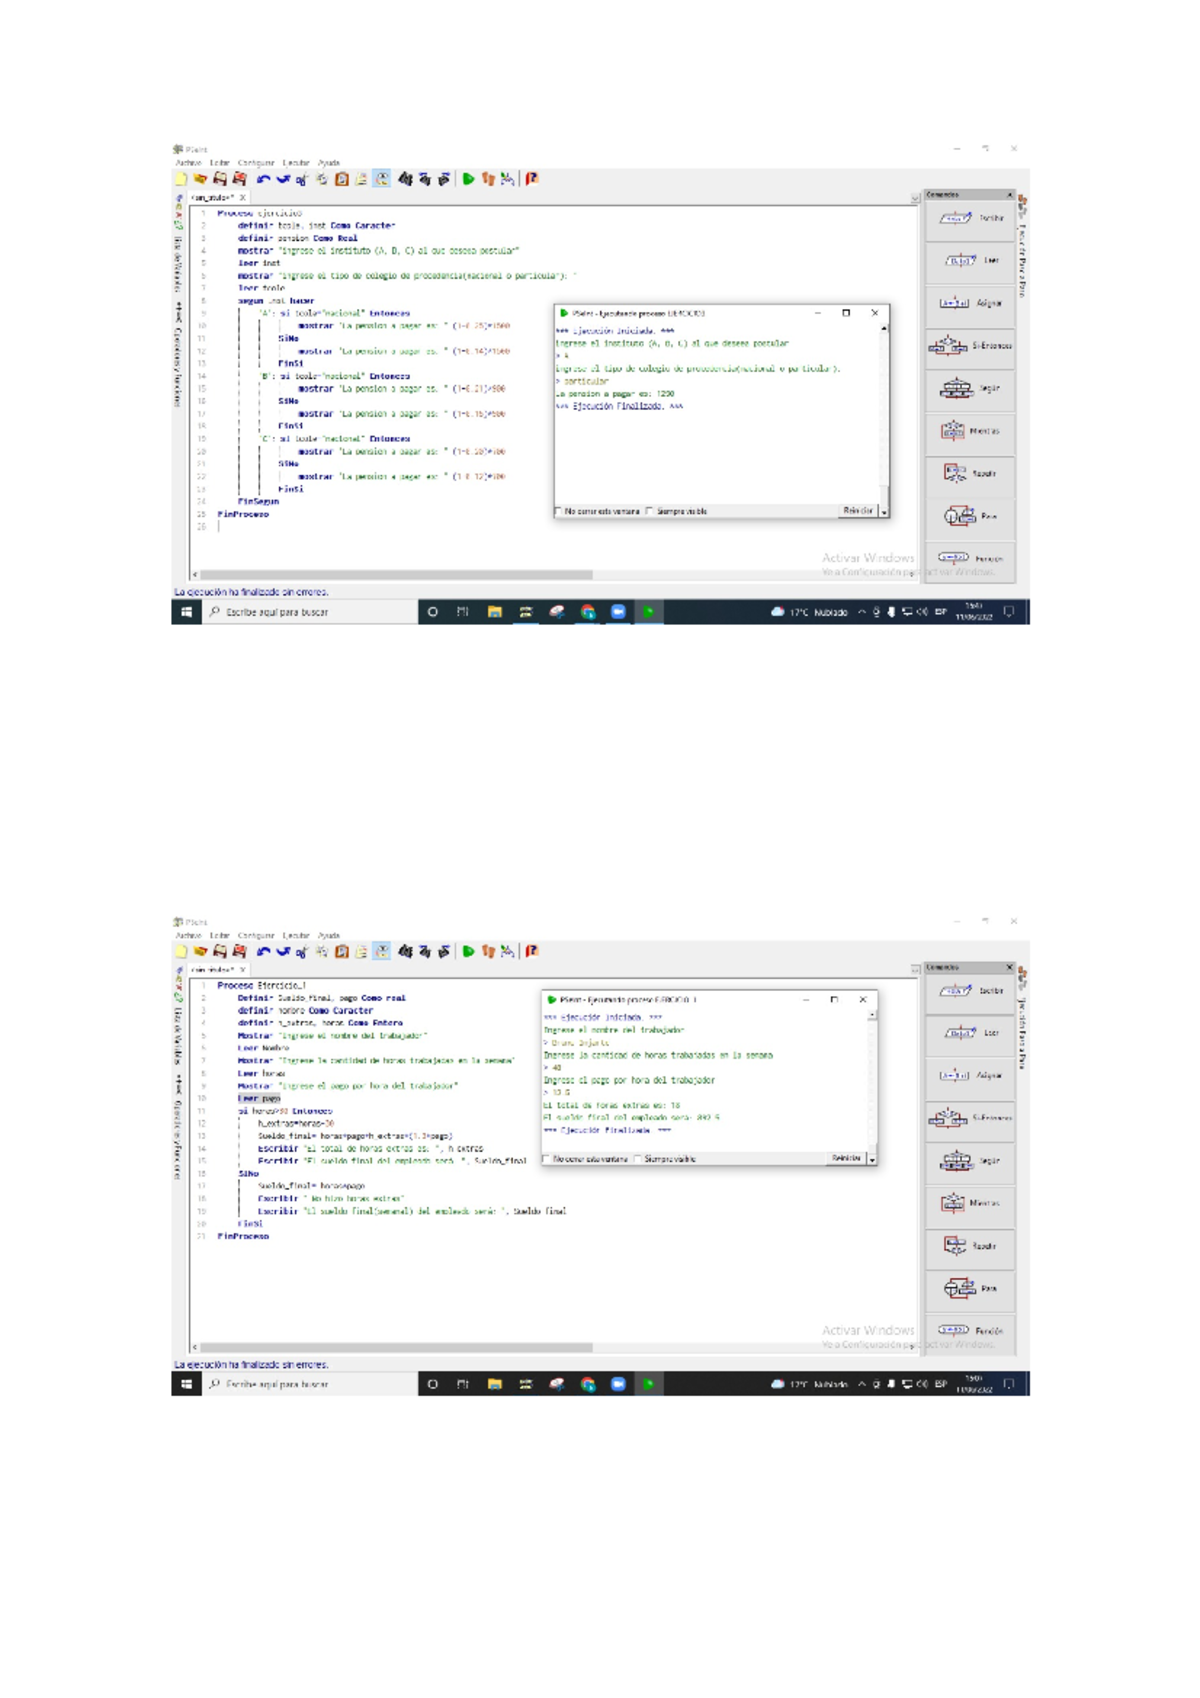Click the Leer command in the lower panel
The image size is (1200, 1698).
pyautogui.click(x=969, y=1033)
